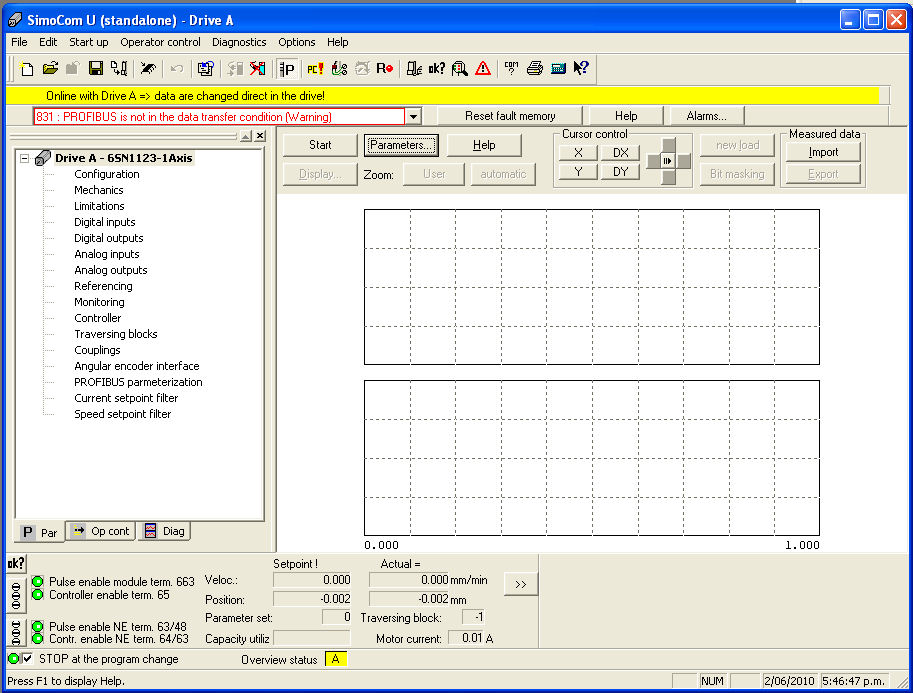This screenshot has width=913, height=693.
Task: Click the yellow PC! toolbar icon
Action: pyautogui.click(x=315, y=69)
